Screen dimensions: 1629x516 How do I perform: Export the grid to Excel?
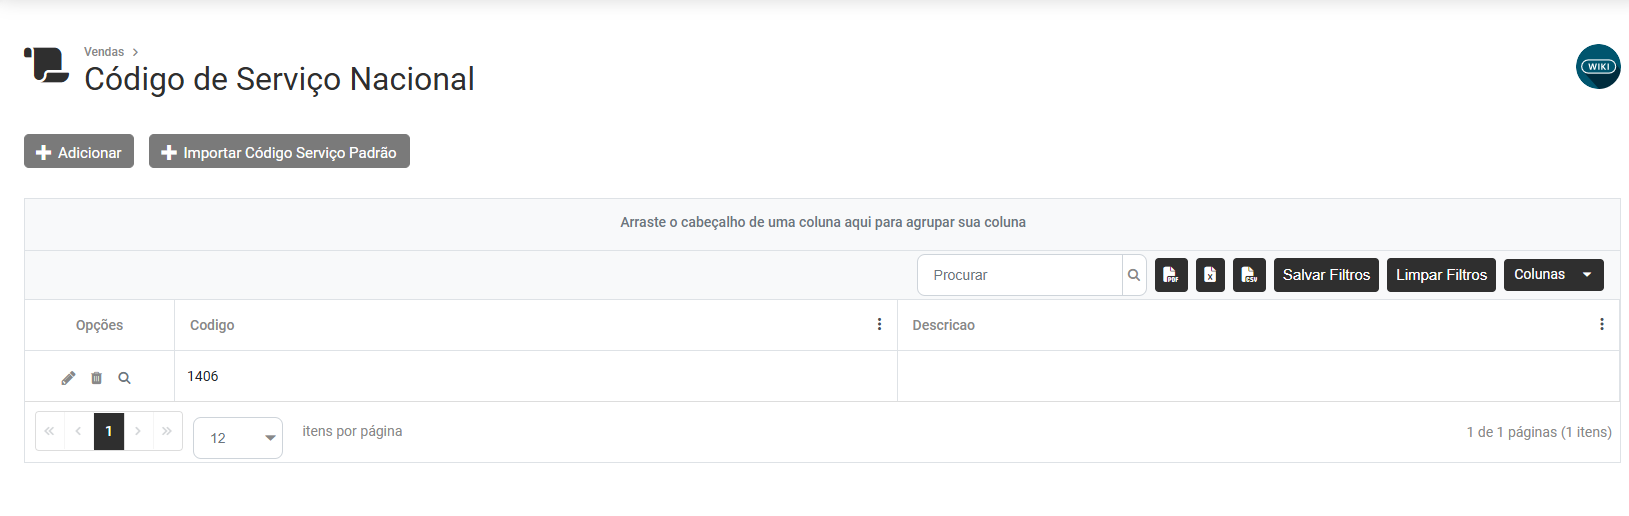(1210, 275)
